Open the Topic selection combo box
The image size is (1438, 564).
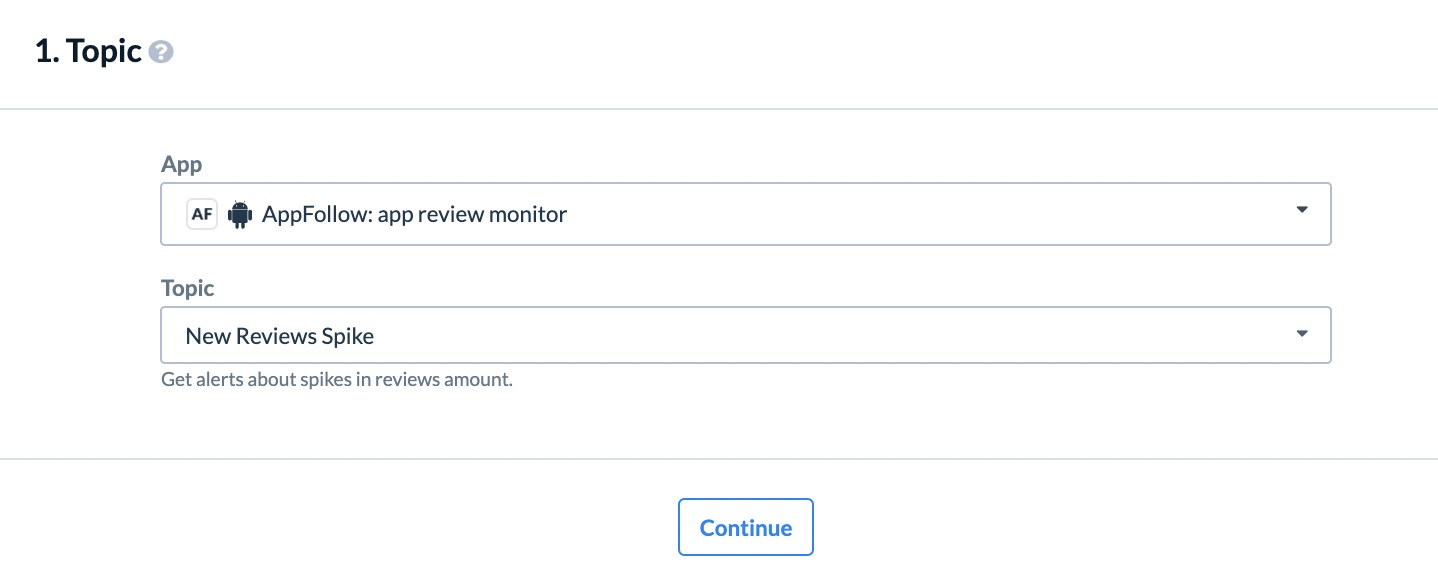coord(746,335)
